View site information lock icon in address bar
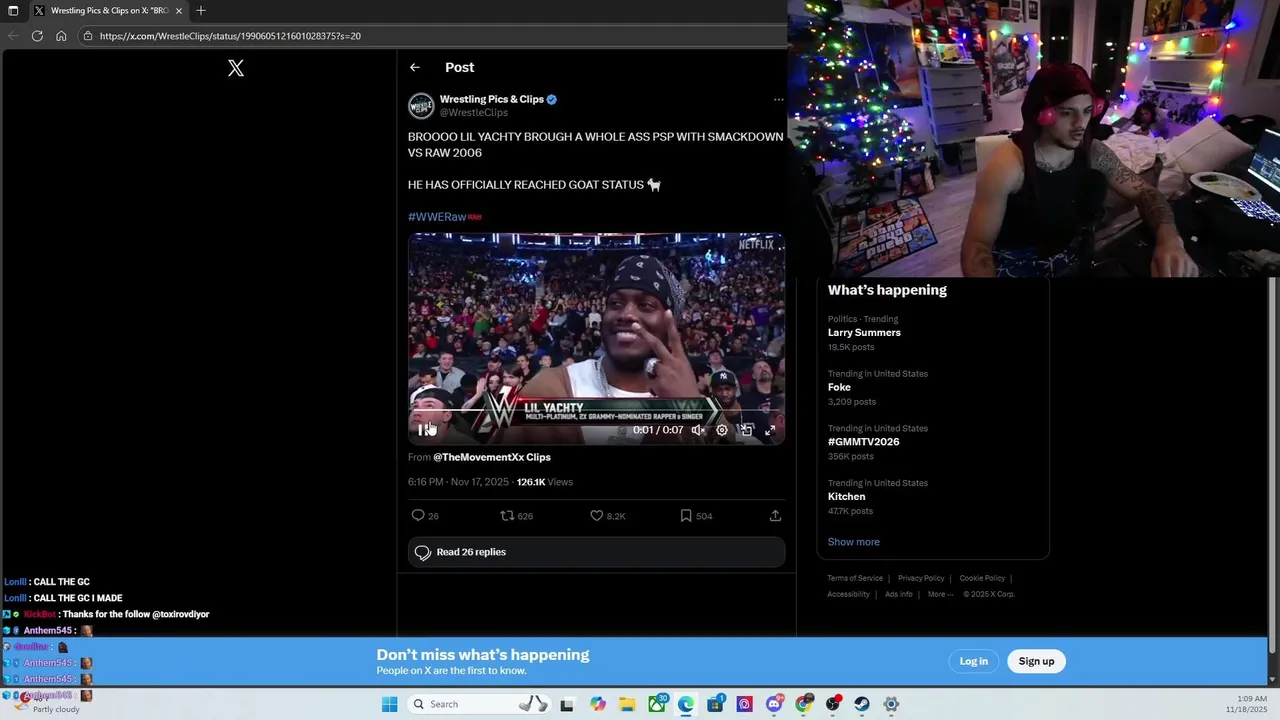Image resolution: width=1280 pixels, height=720 pixels. (88, 36)
